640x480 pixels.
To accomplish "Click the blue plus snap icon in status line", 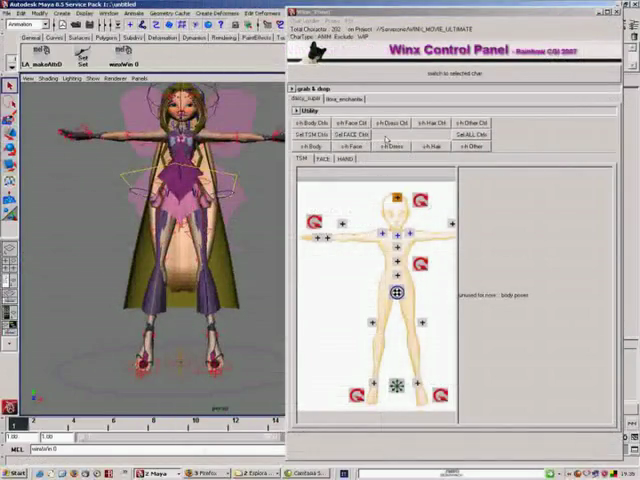I will (130, 25).
